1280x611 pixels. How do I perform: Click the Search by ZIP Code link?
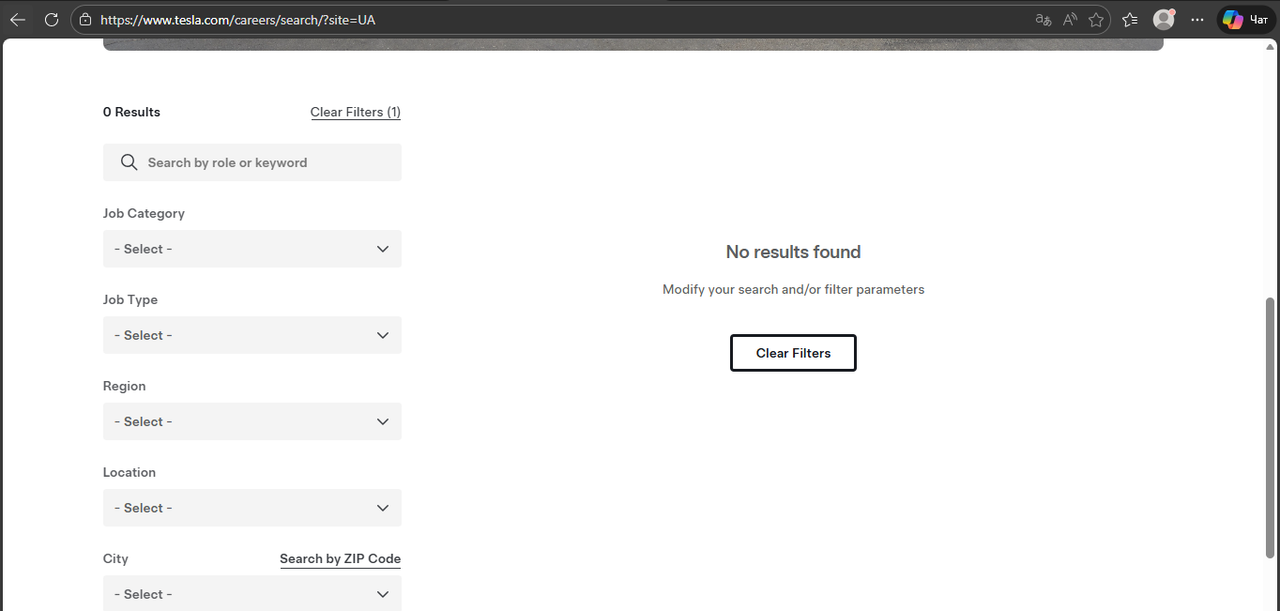(x=340, y=559)
